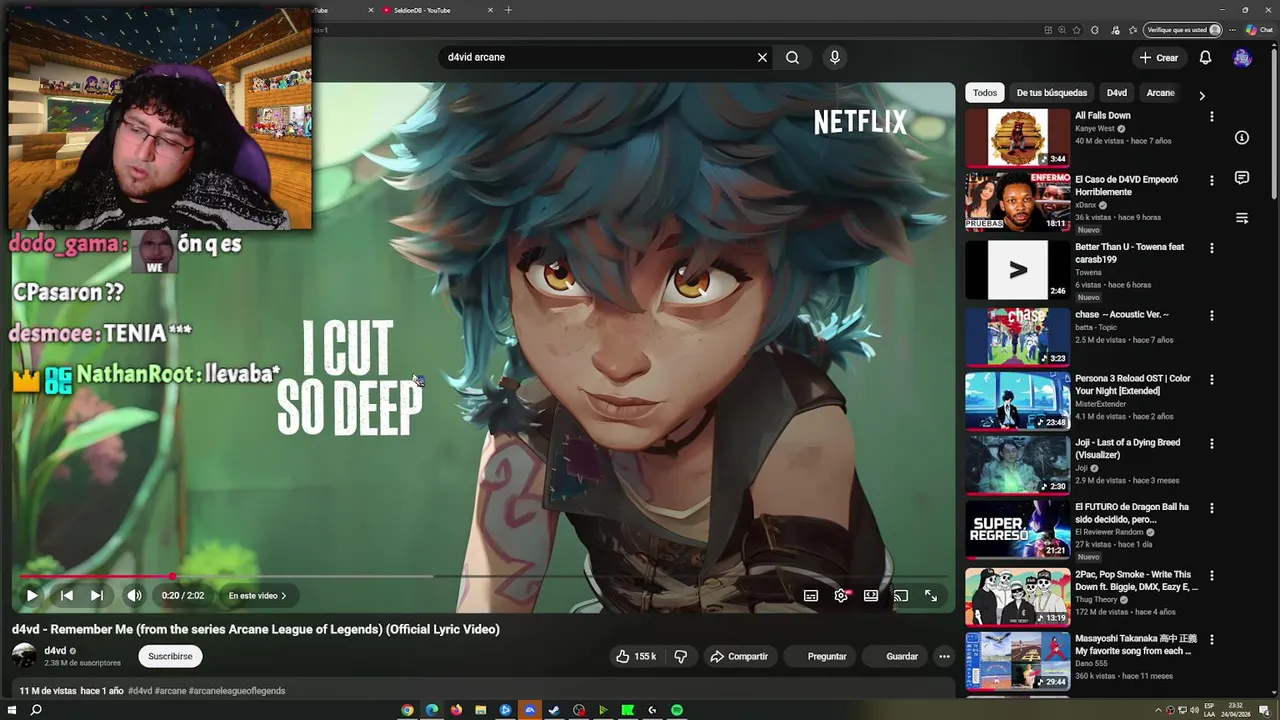This screenshot has height=720, width=1280.
Task: Open Firefox from the taskbar
Action: [456, 710]
